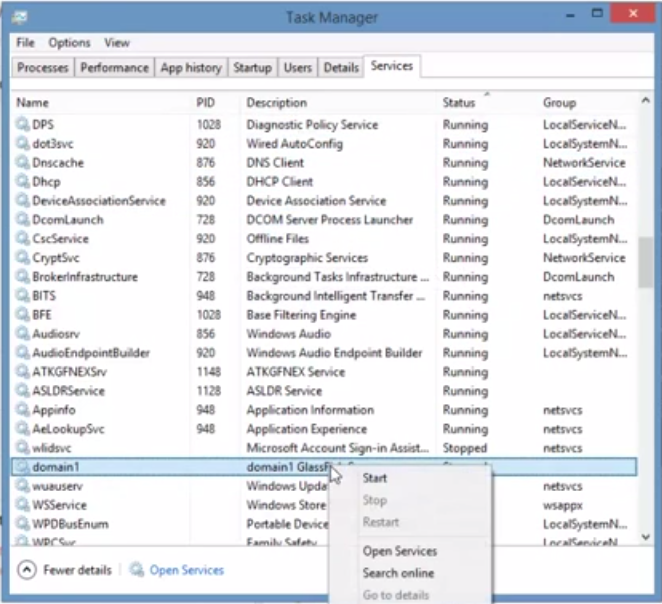
Task: Collapse view with Fewer details arrow
Action: click(x=27, y=570)
